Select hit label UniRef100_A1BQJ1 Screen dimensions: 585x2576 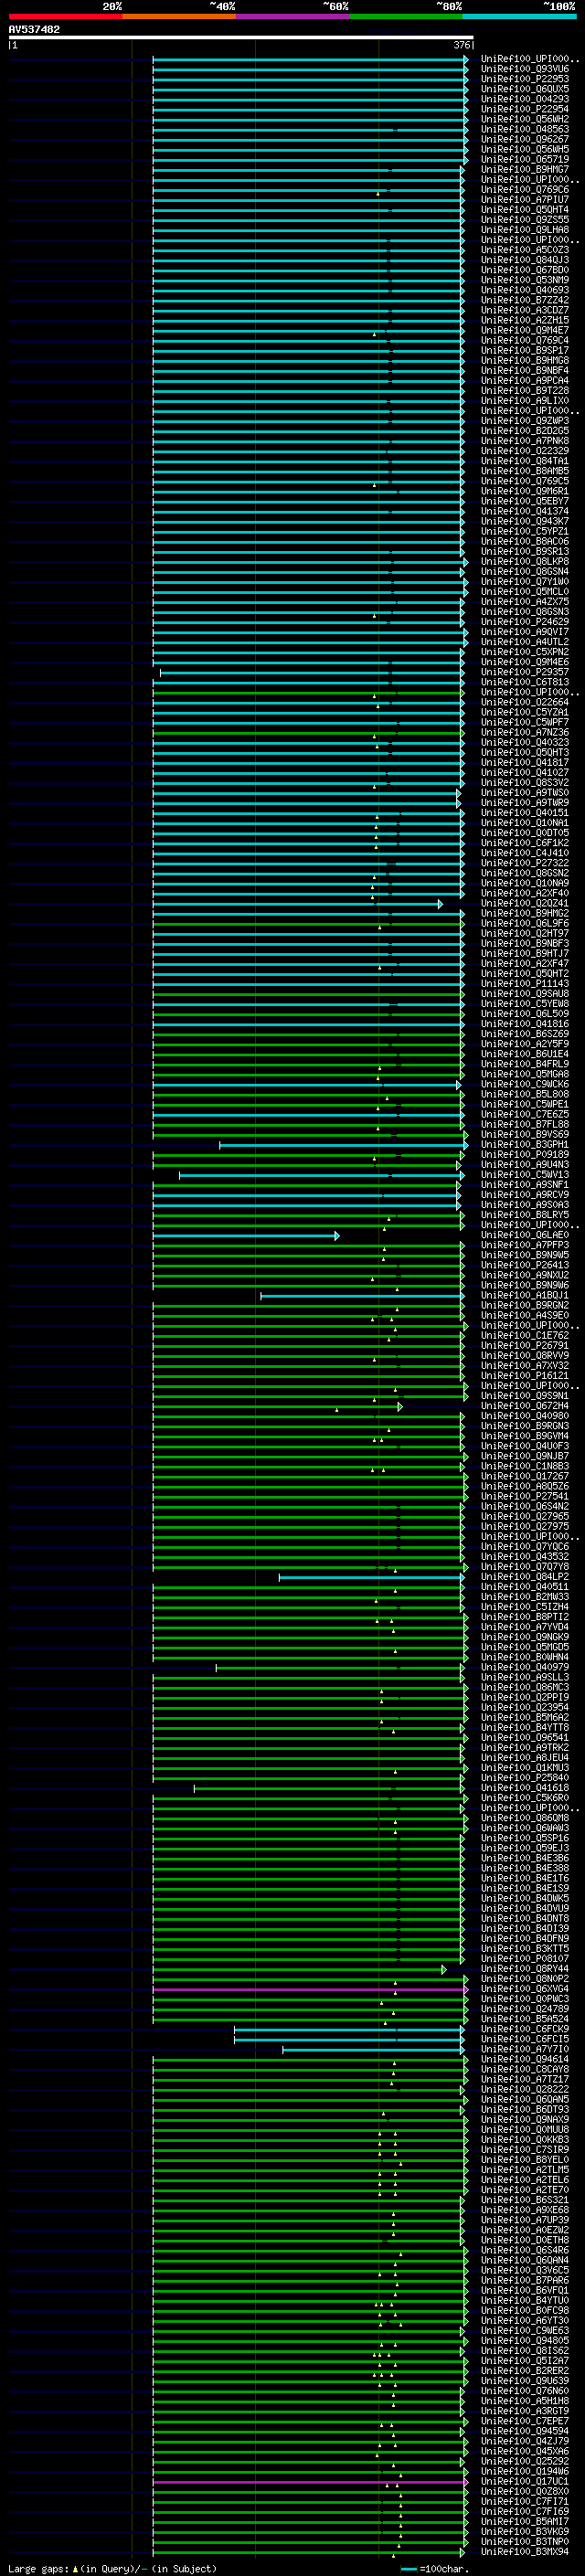coord(525,1296)
